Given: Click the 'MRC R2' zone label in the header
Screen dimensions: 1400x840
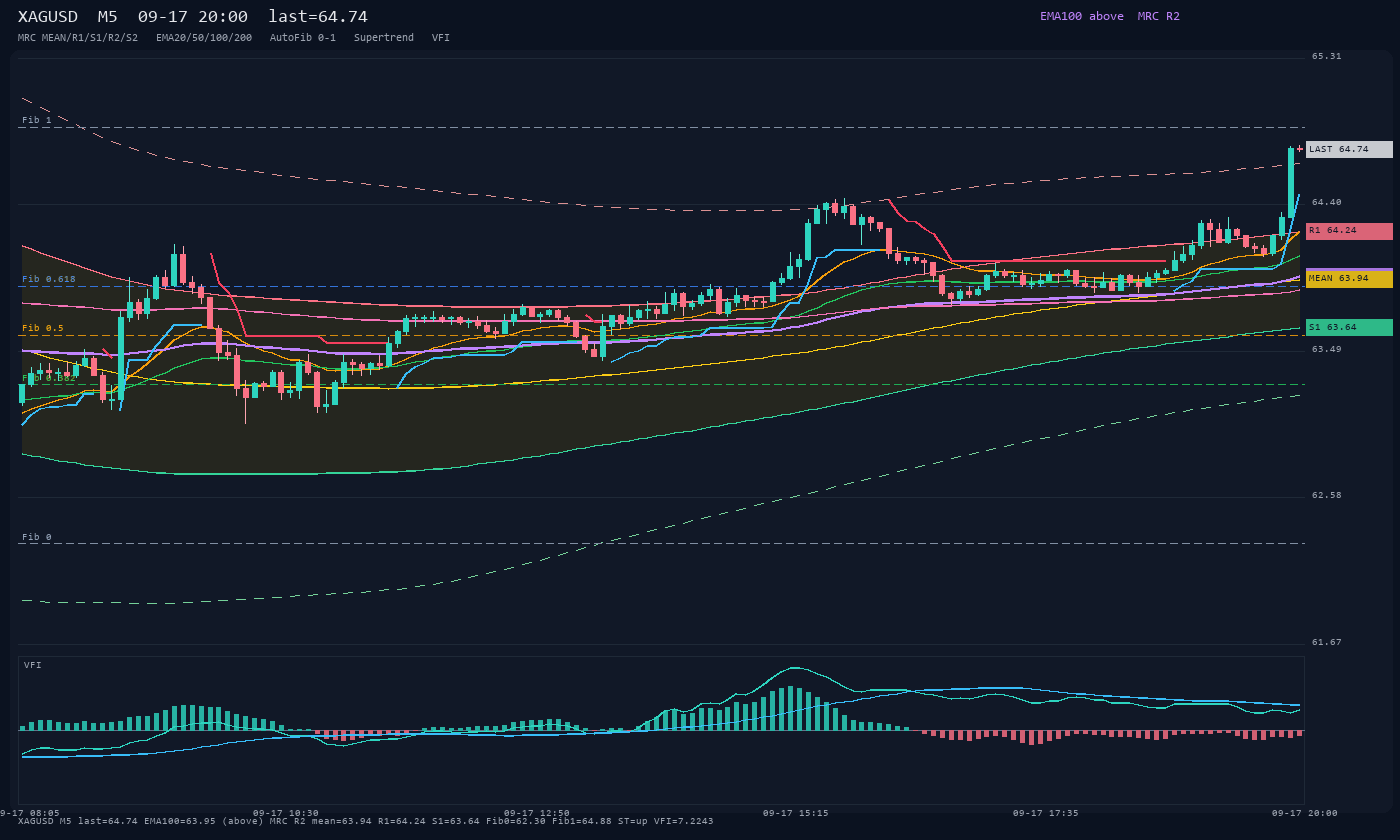Looking at the screenshot, I should coord(1159,16).
